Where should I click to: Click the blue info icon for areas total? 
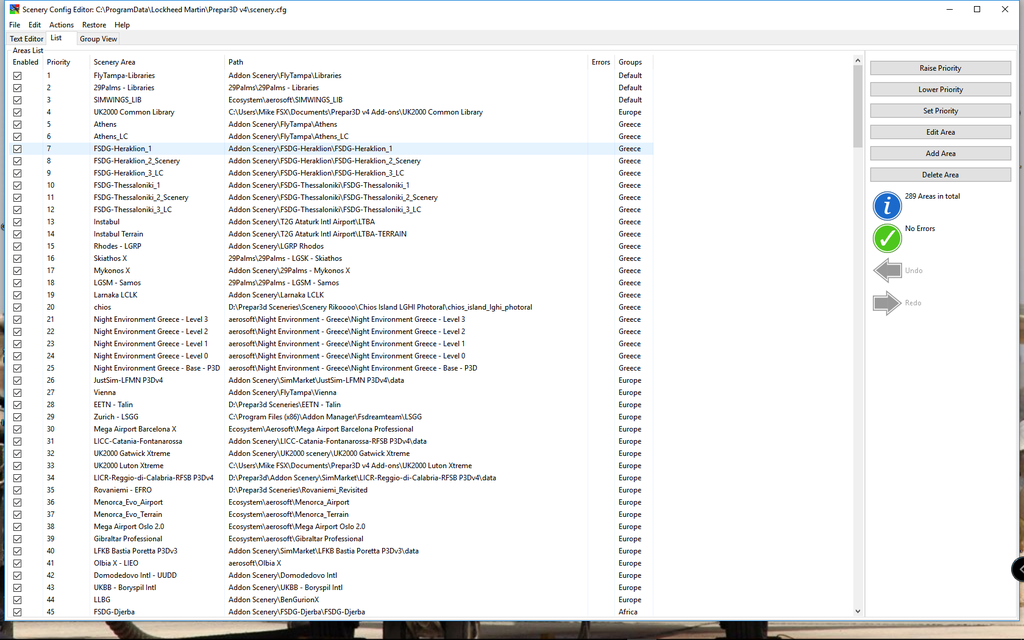pos(887,206)
